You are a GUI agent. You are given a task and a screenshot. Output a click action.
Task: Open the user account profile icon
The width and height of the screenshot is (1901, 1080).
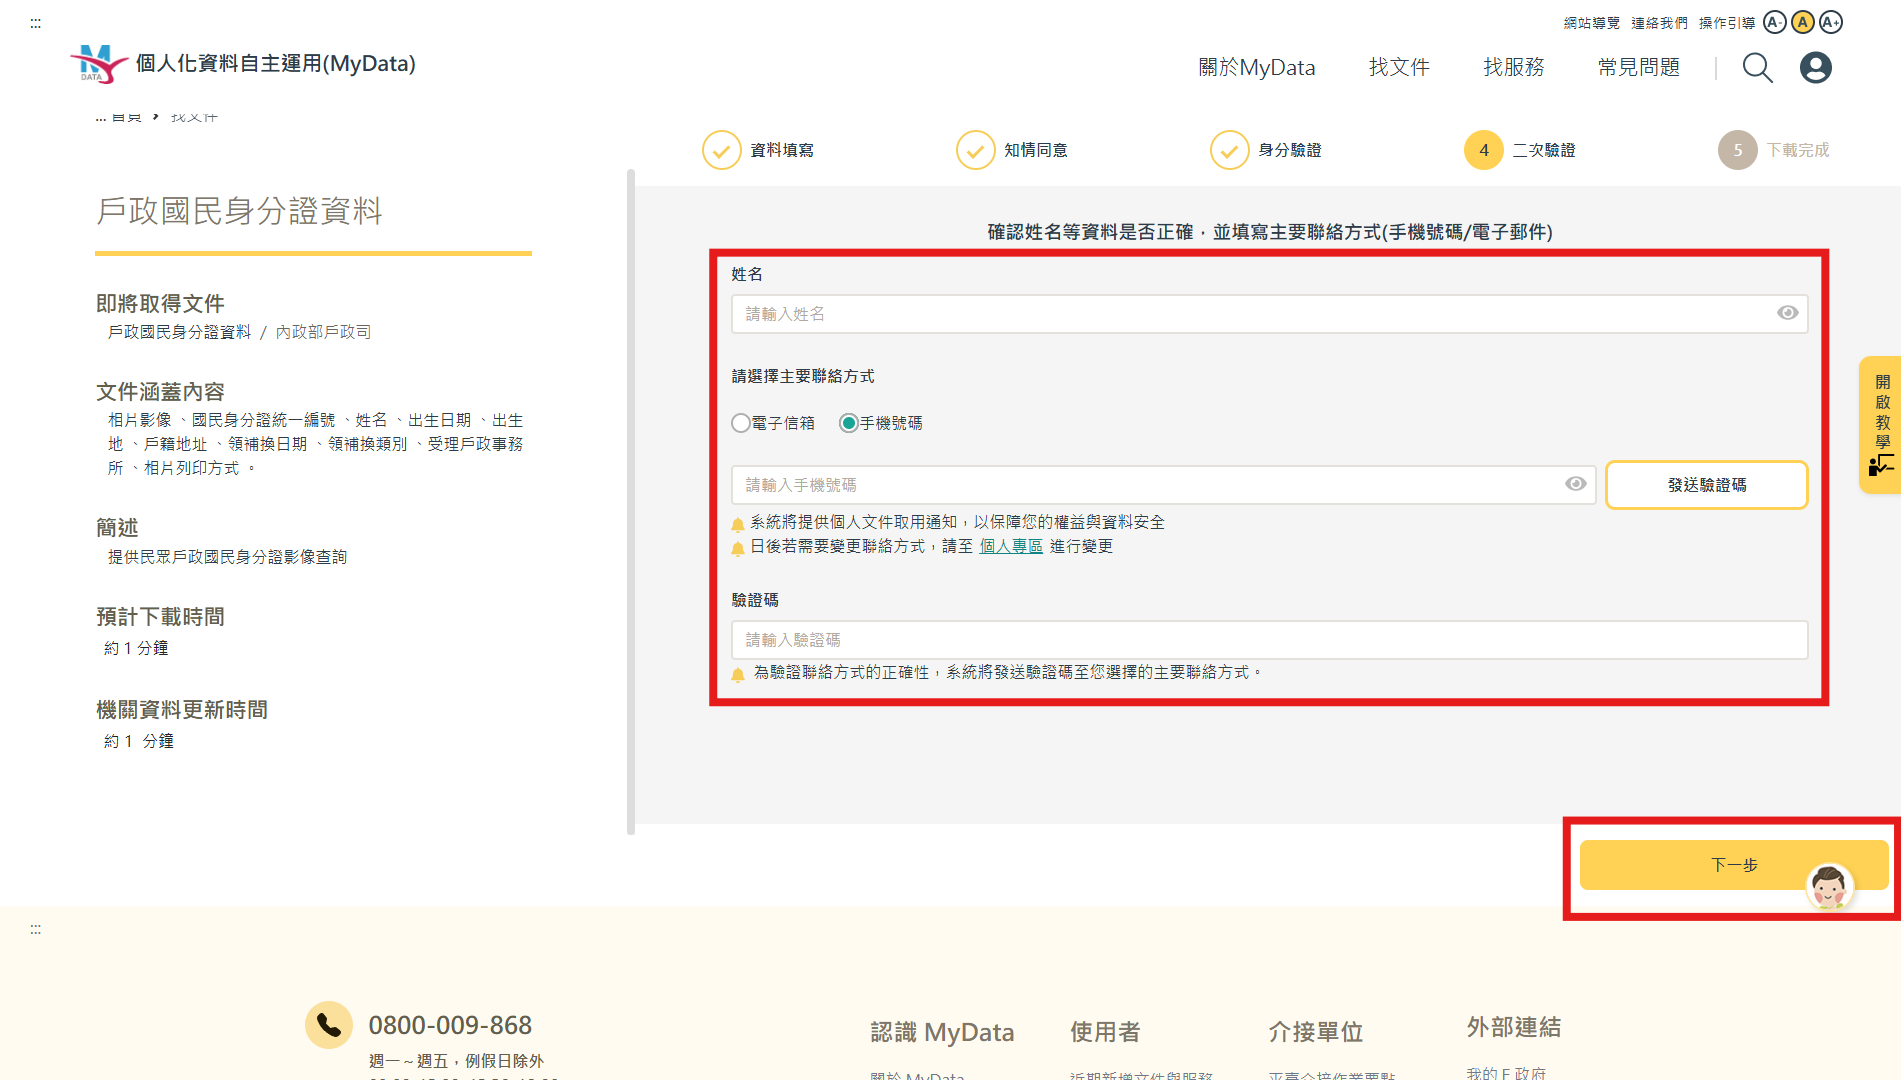coord(1815,68)
